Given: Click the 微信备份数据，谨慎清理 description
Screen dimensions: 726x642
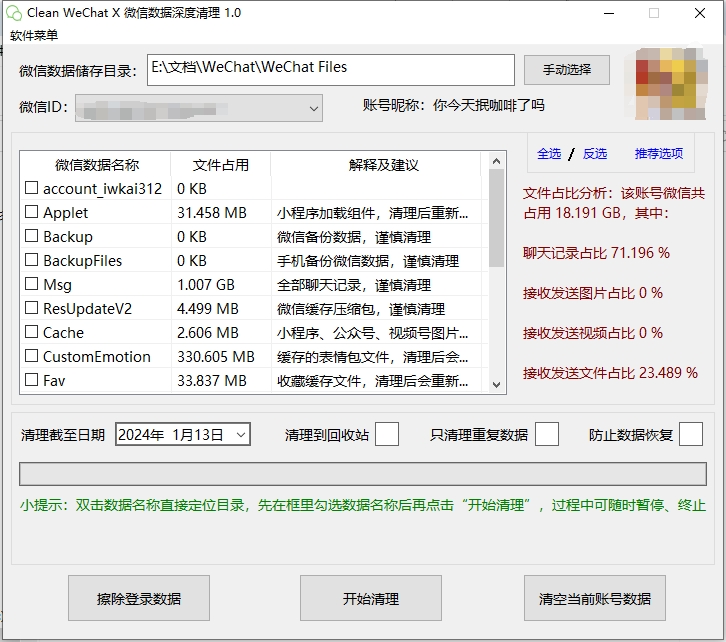Looking at the screenshot, I should click(354, 237).
